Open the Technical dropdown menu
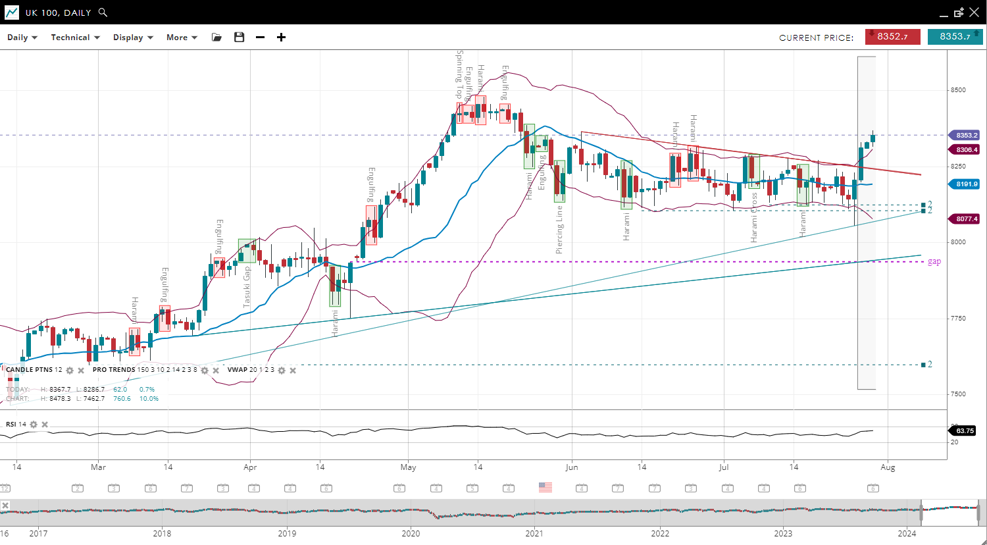Viewport: 987px width, 545px height. (75, 37)
